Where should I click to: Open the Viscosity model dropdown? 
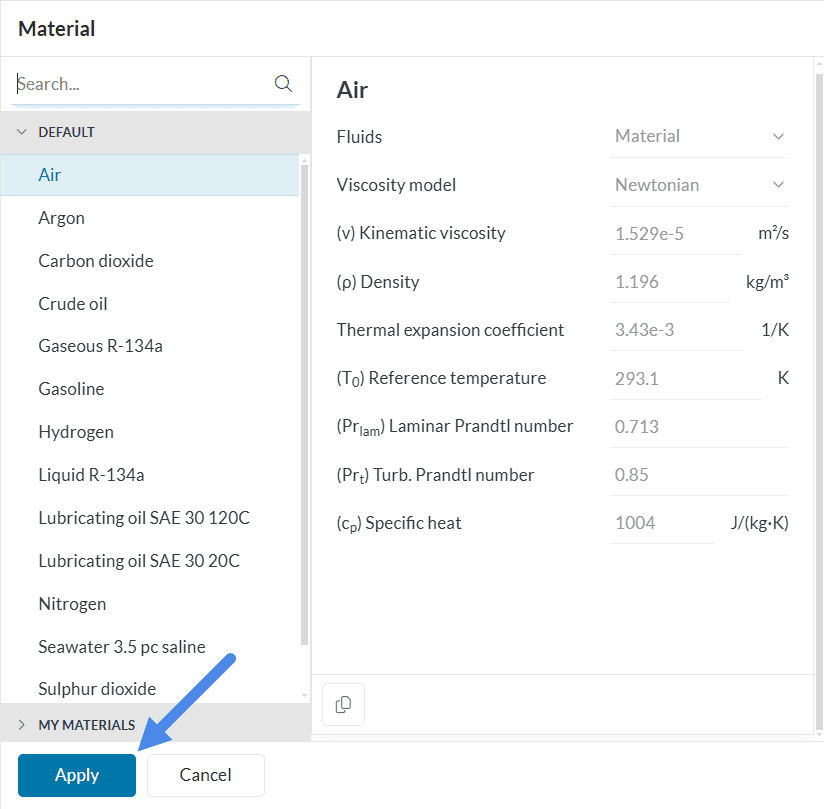pos(700,185)
